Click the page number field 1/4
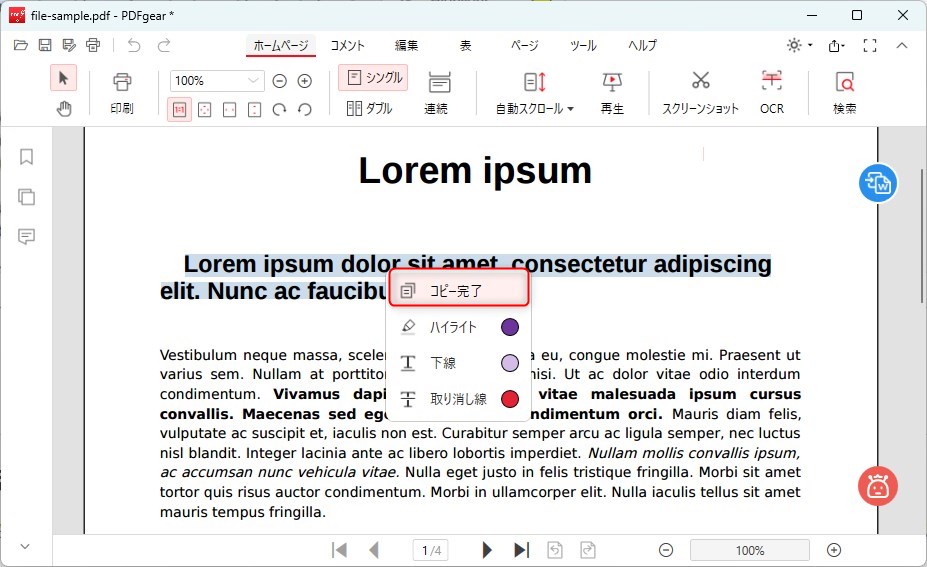Image resolution: width=927 pixels, height=567 pixels. point(431,550)
